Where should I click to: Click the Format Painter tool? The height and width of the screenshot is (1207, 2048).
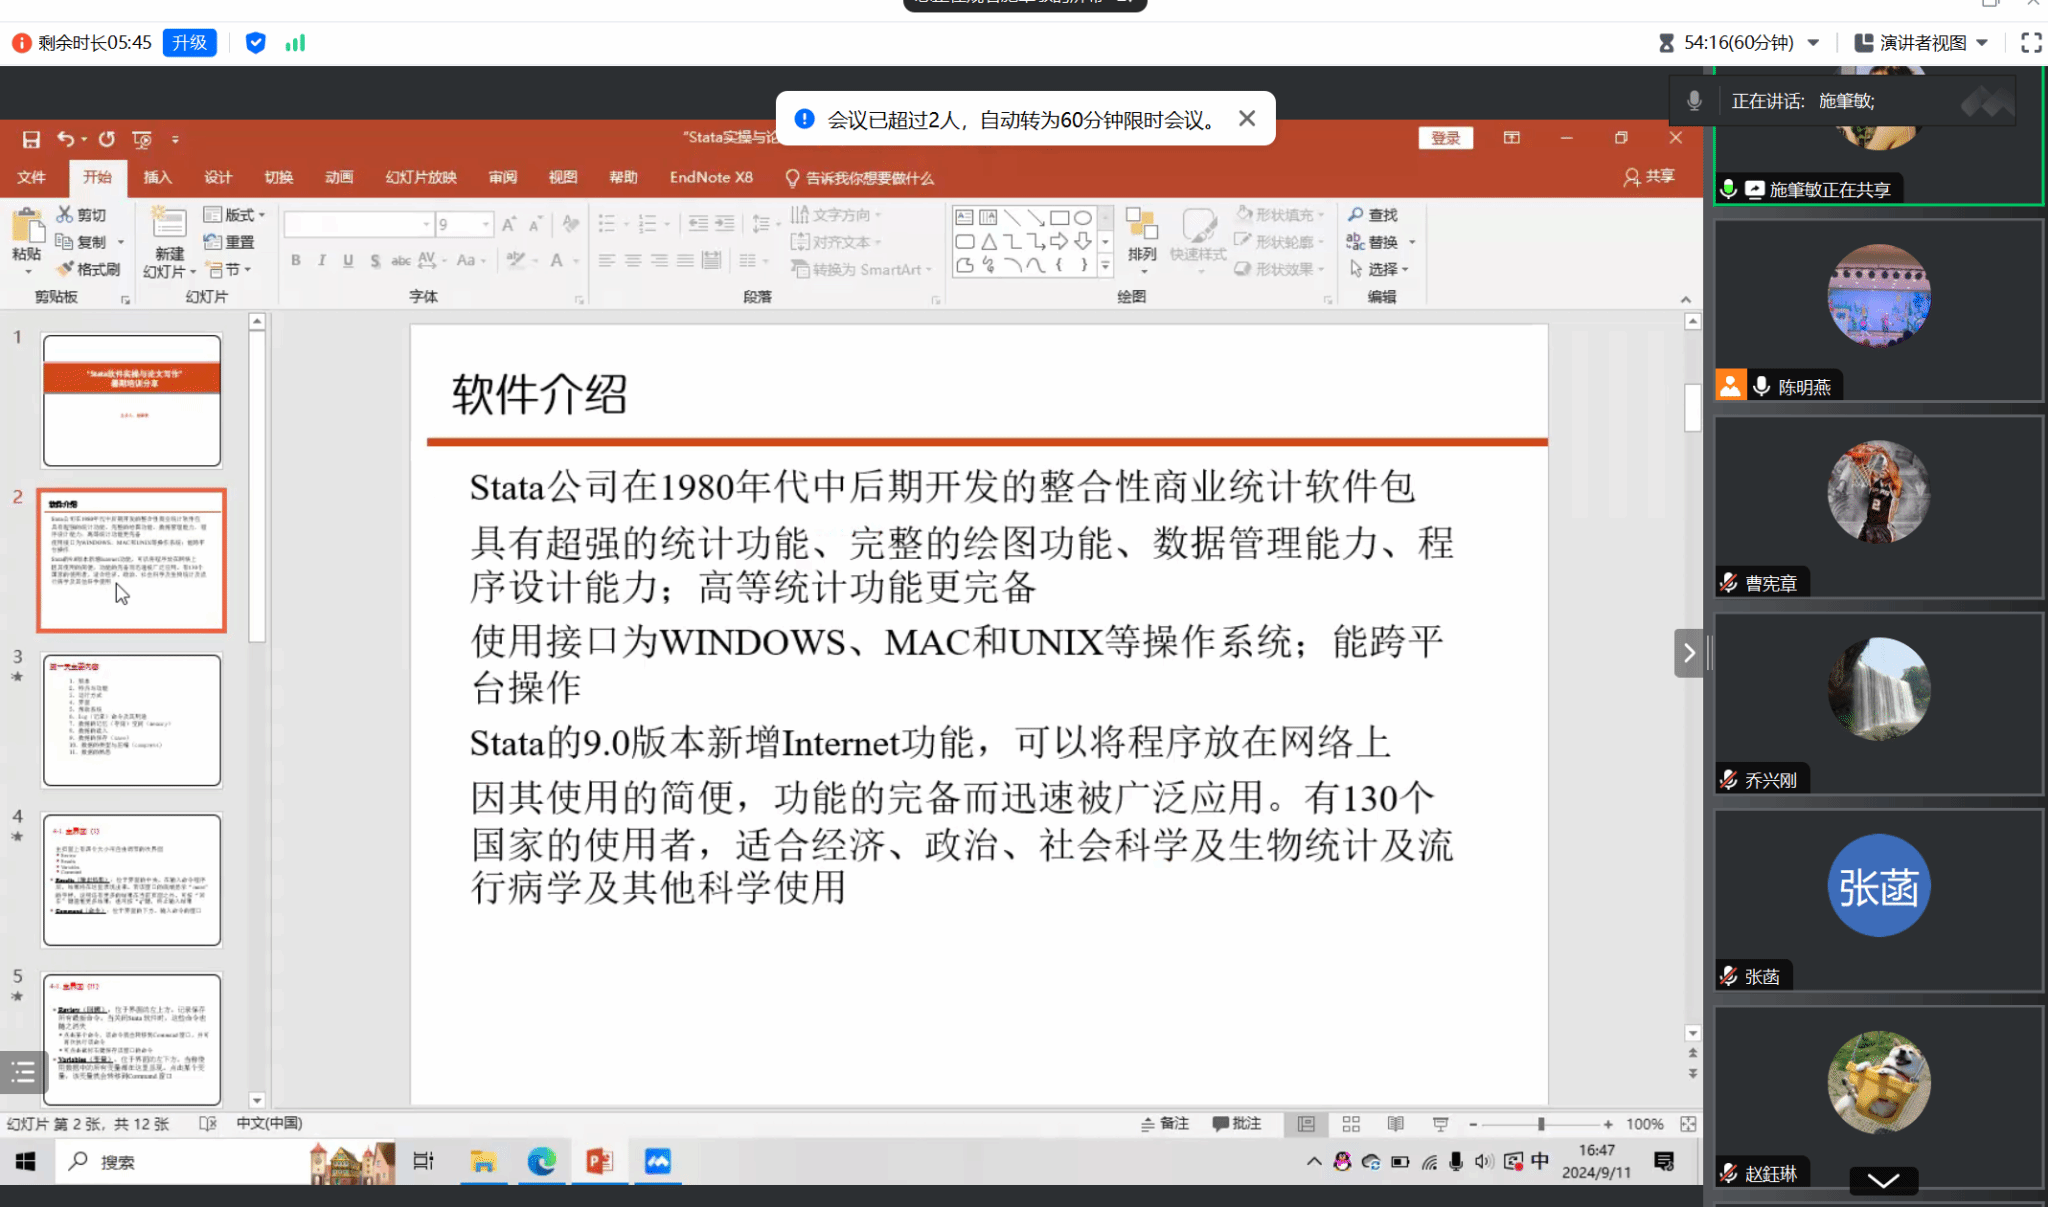[88, 269]
